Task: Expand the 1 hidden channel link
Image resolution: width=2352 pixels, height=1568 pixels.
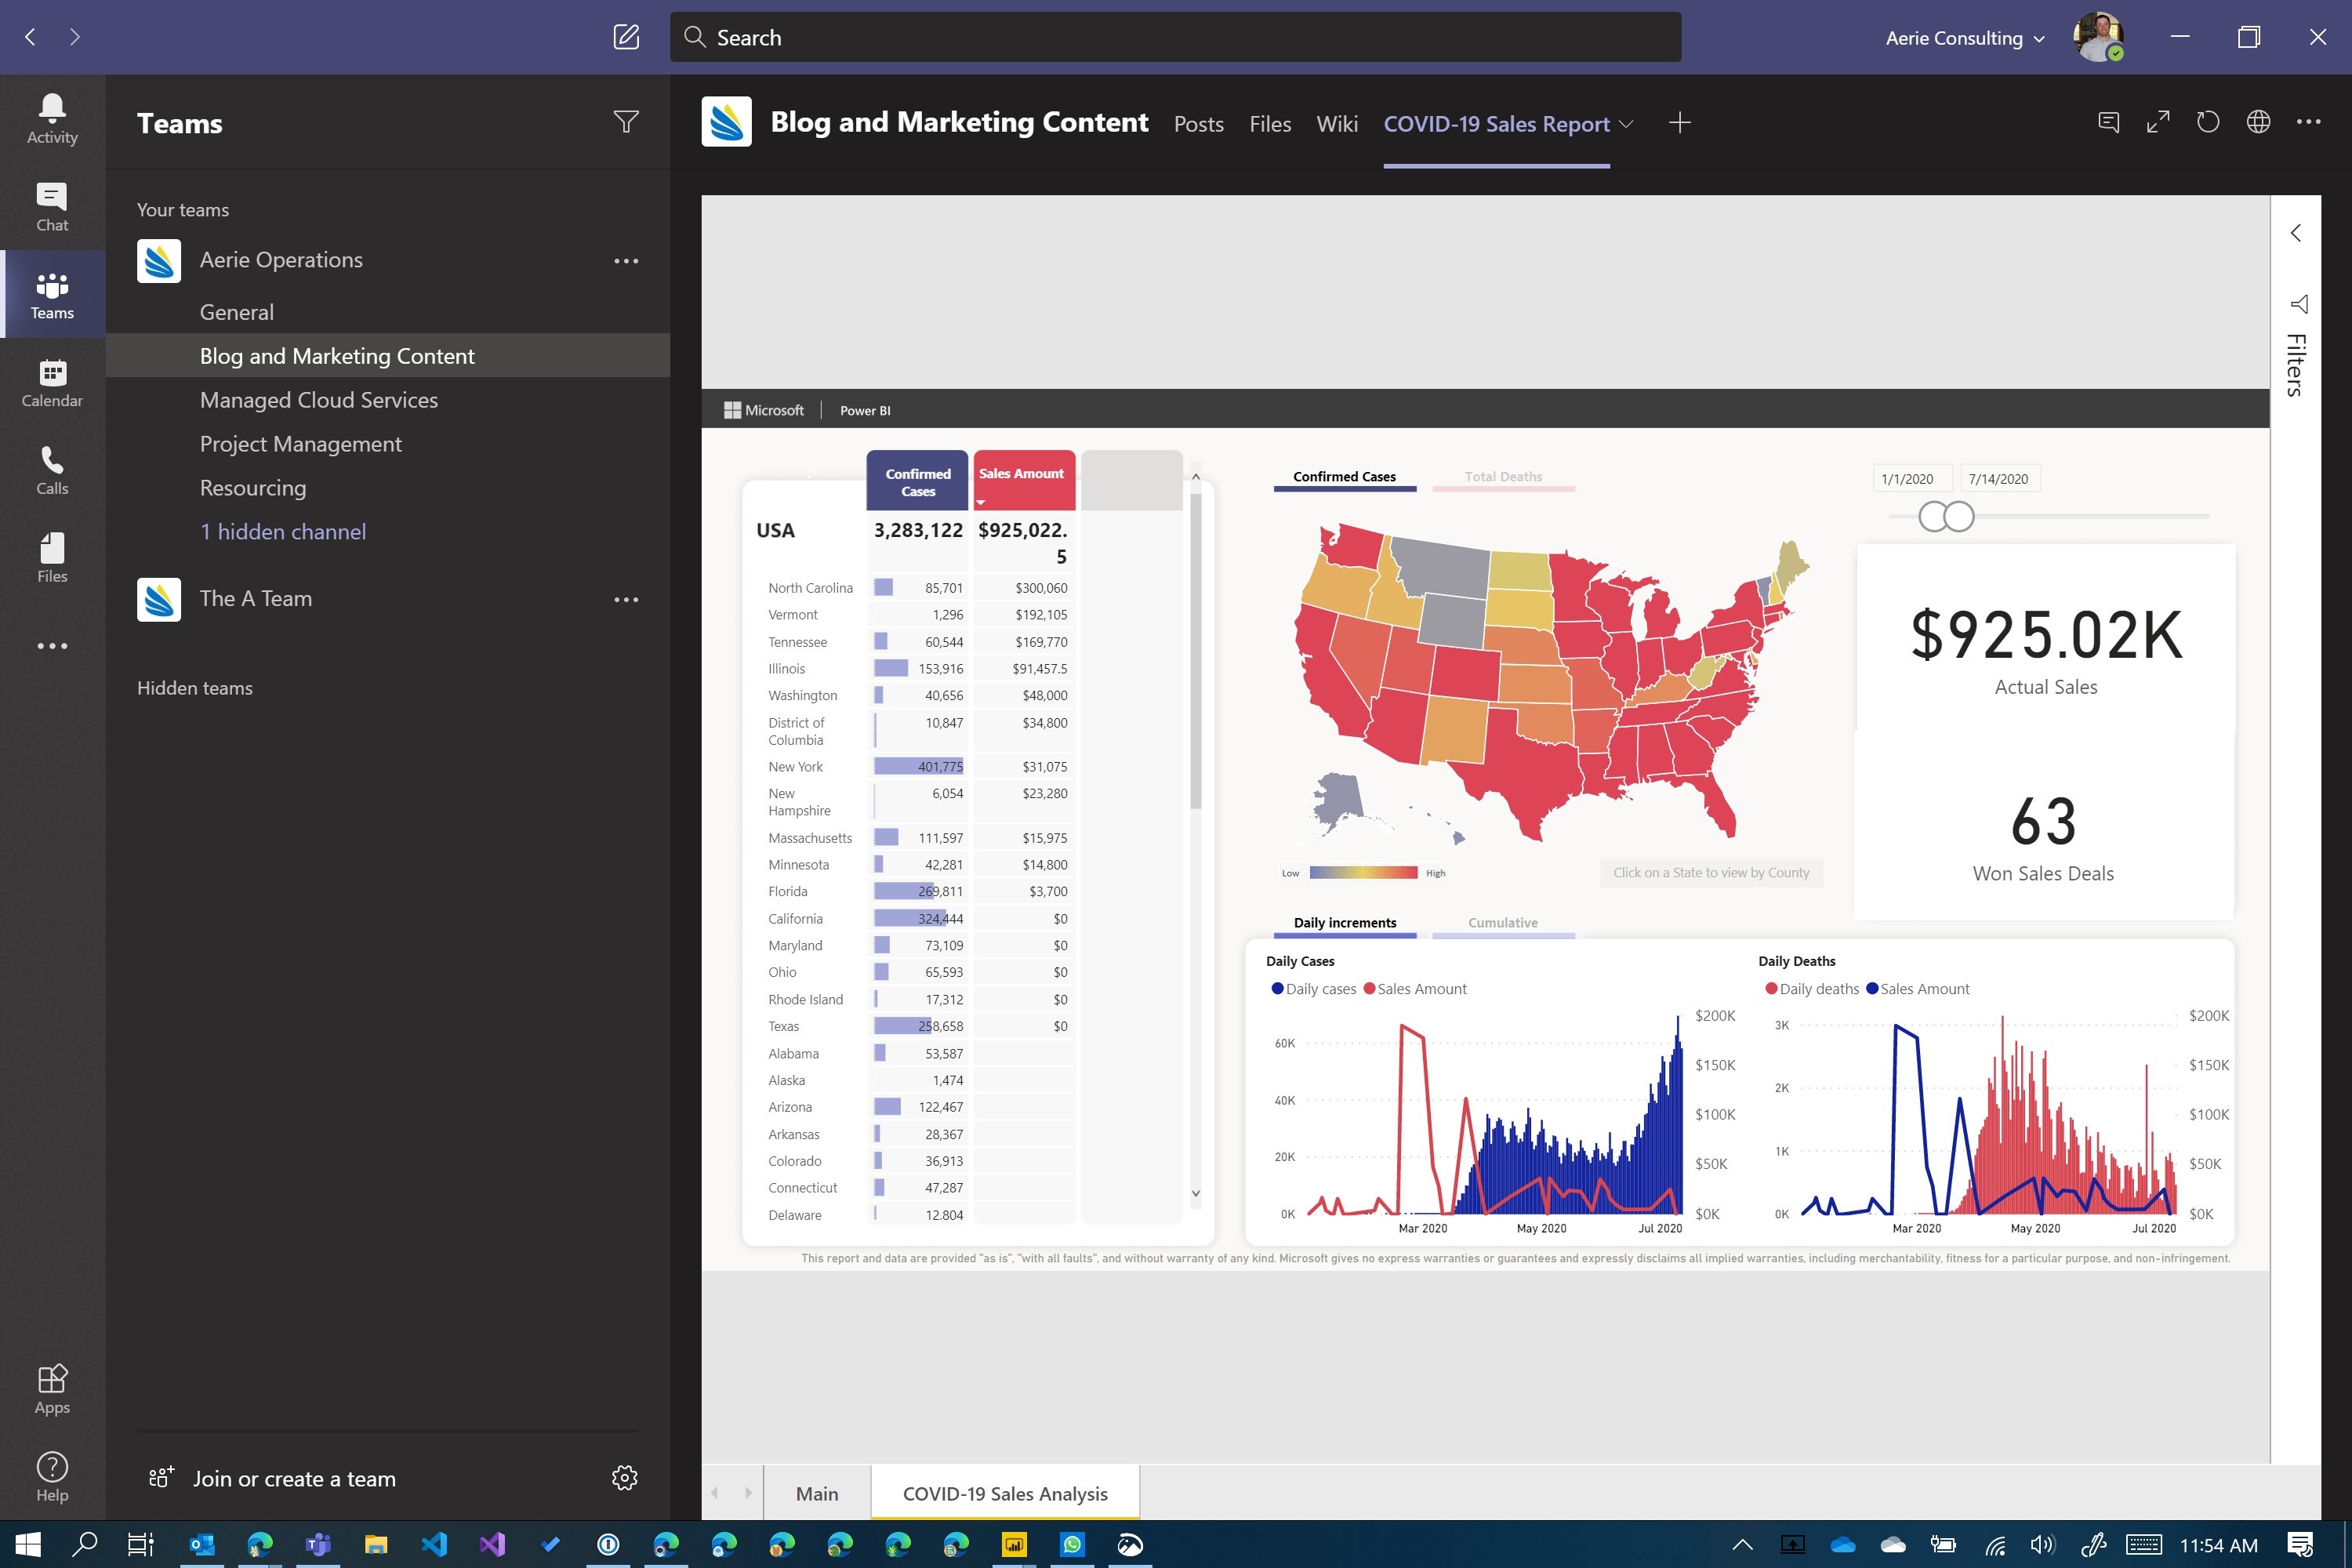Action: click(x=283, y=532)
